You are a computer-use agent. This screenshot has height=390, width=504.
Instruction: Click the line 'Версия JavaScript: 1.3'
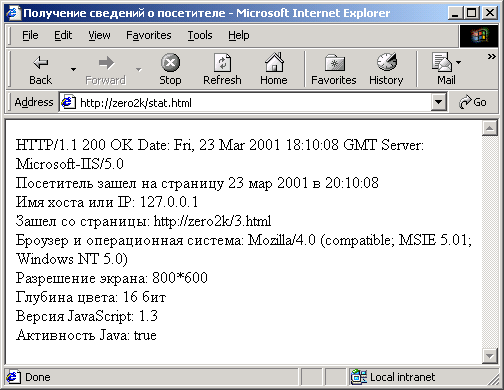pyautogui.click(x=87, y=316)
